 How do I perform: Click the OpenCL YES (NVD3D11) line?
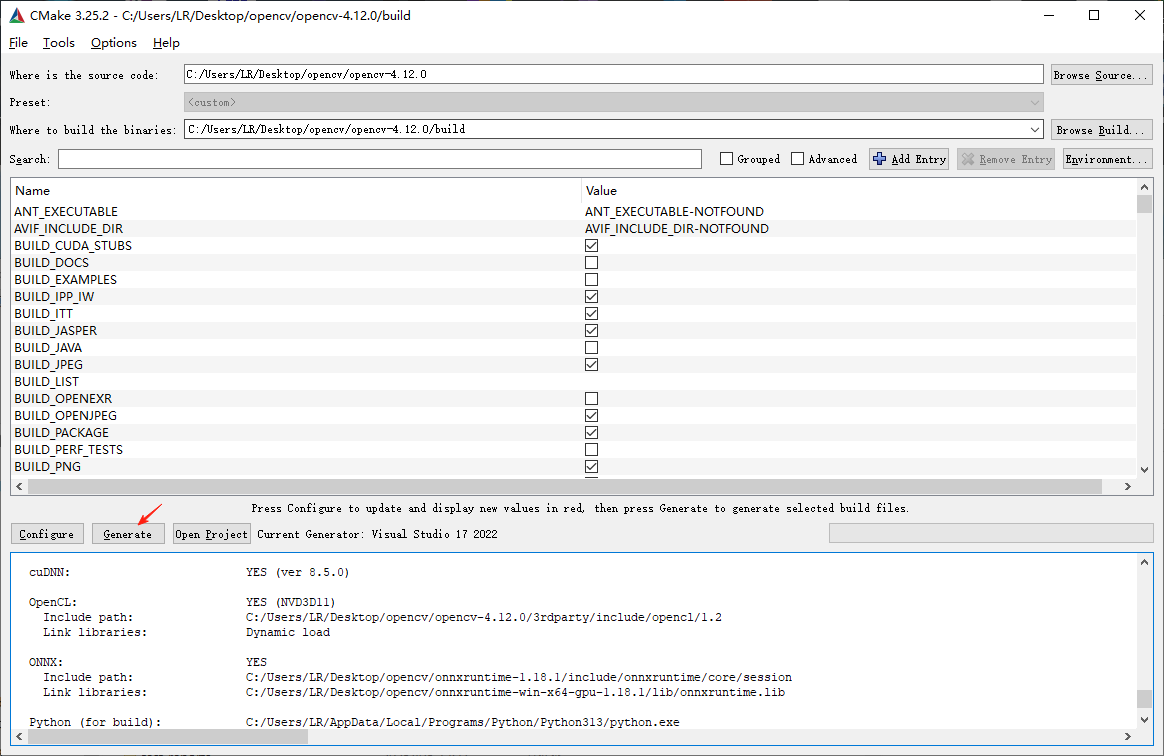[182, 602]
